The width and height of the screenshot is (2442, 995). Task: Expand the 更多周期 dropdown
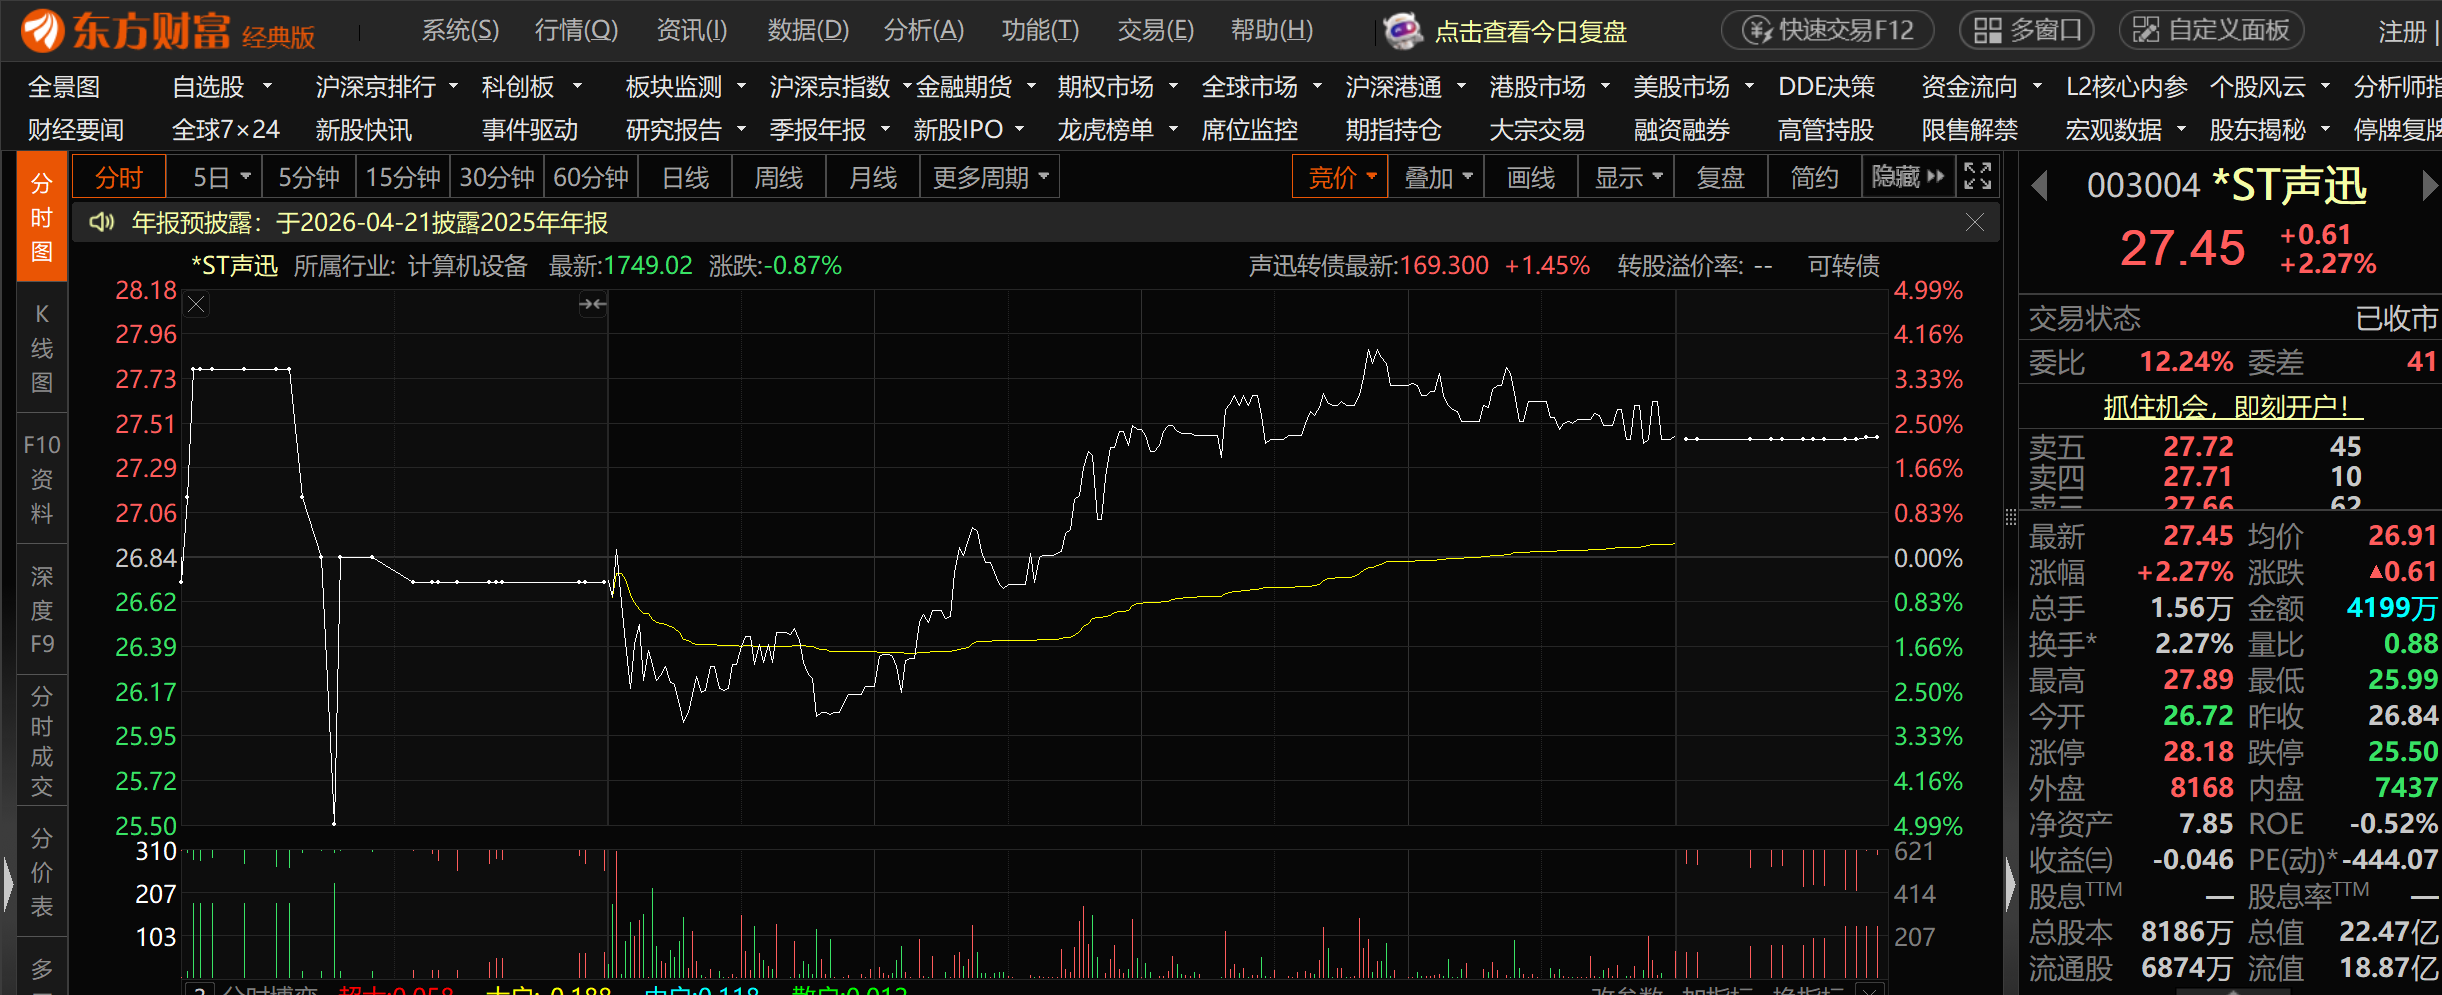tap(990, 178)
